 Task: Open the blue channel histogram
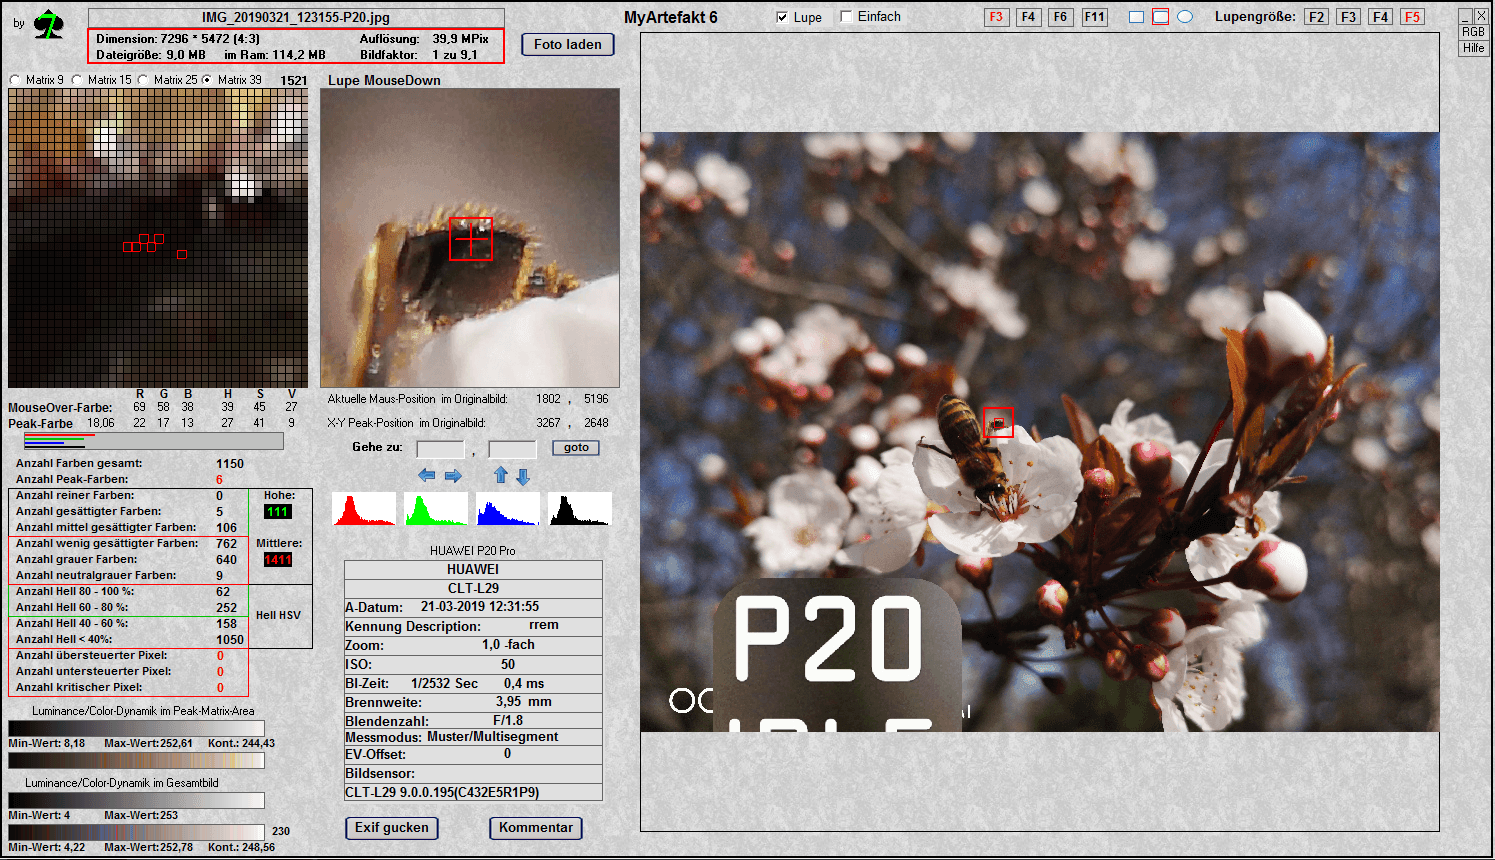point(508,509)
